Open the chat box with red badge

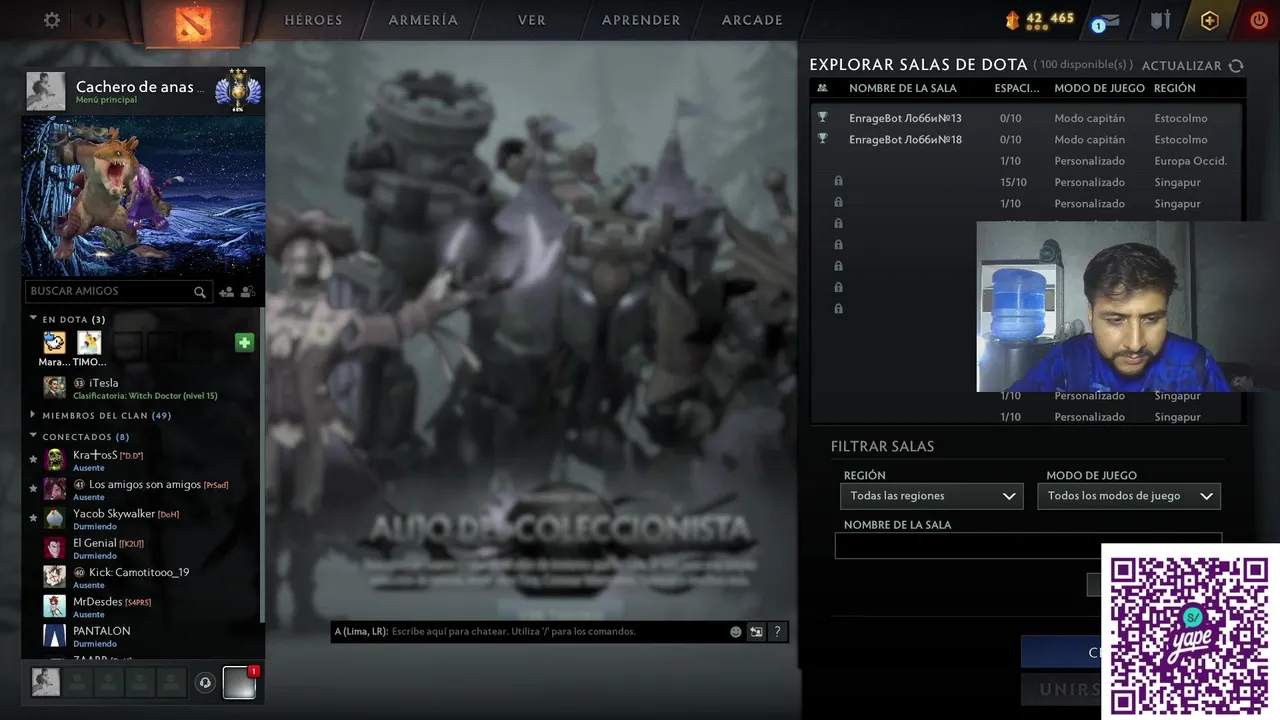coord(239,682)
